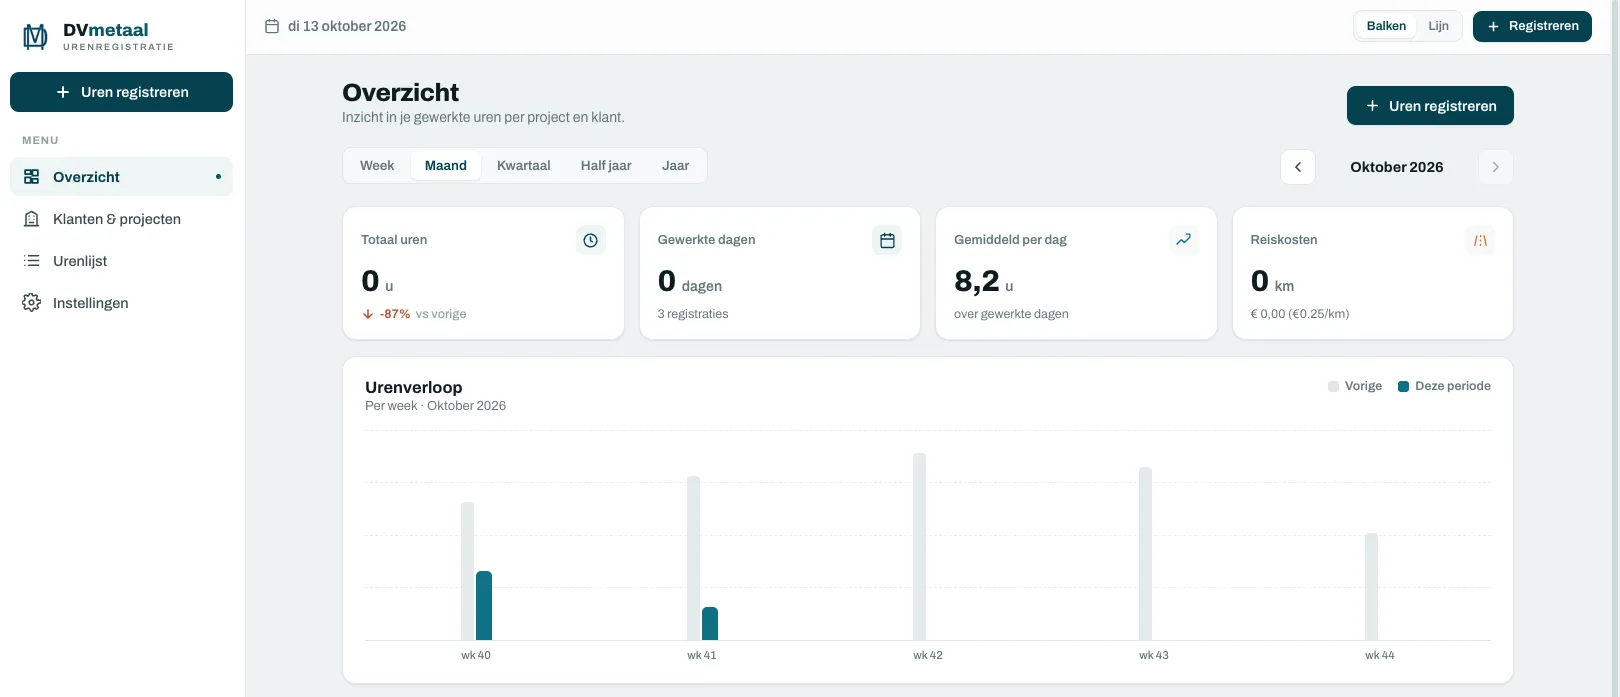Click the grey previous-period bar for wk 43
This screenshot has height=697, width=1620.
tap(1146, 554)
